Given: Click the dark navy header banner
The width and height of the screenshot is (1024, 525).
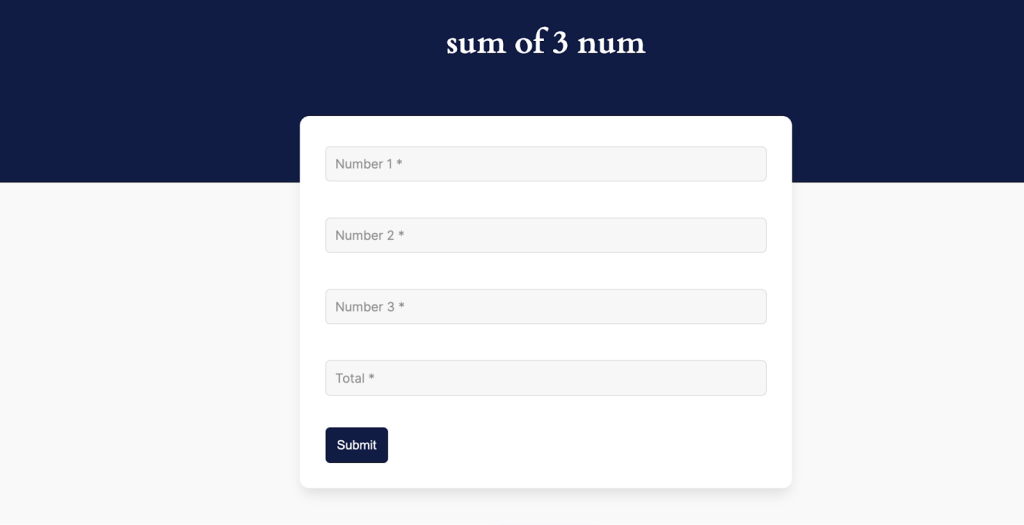Looking at the screenshot, I should coord(150,90).
